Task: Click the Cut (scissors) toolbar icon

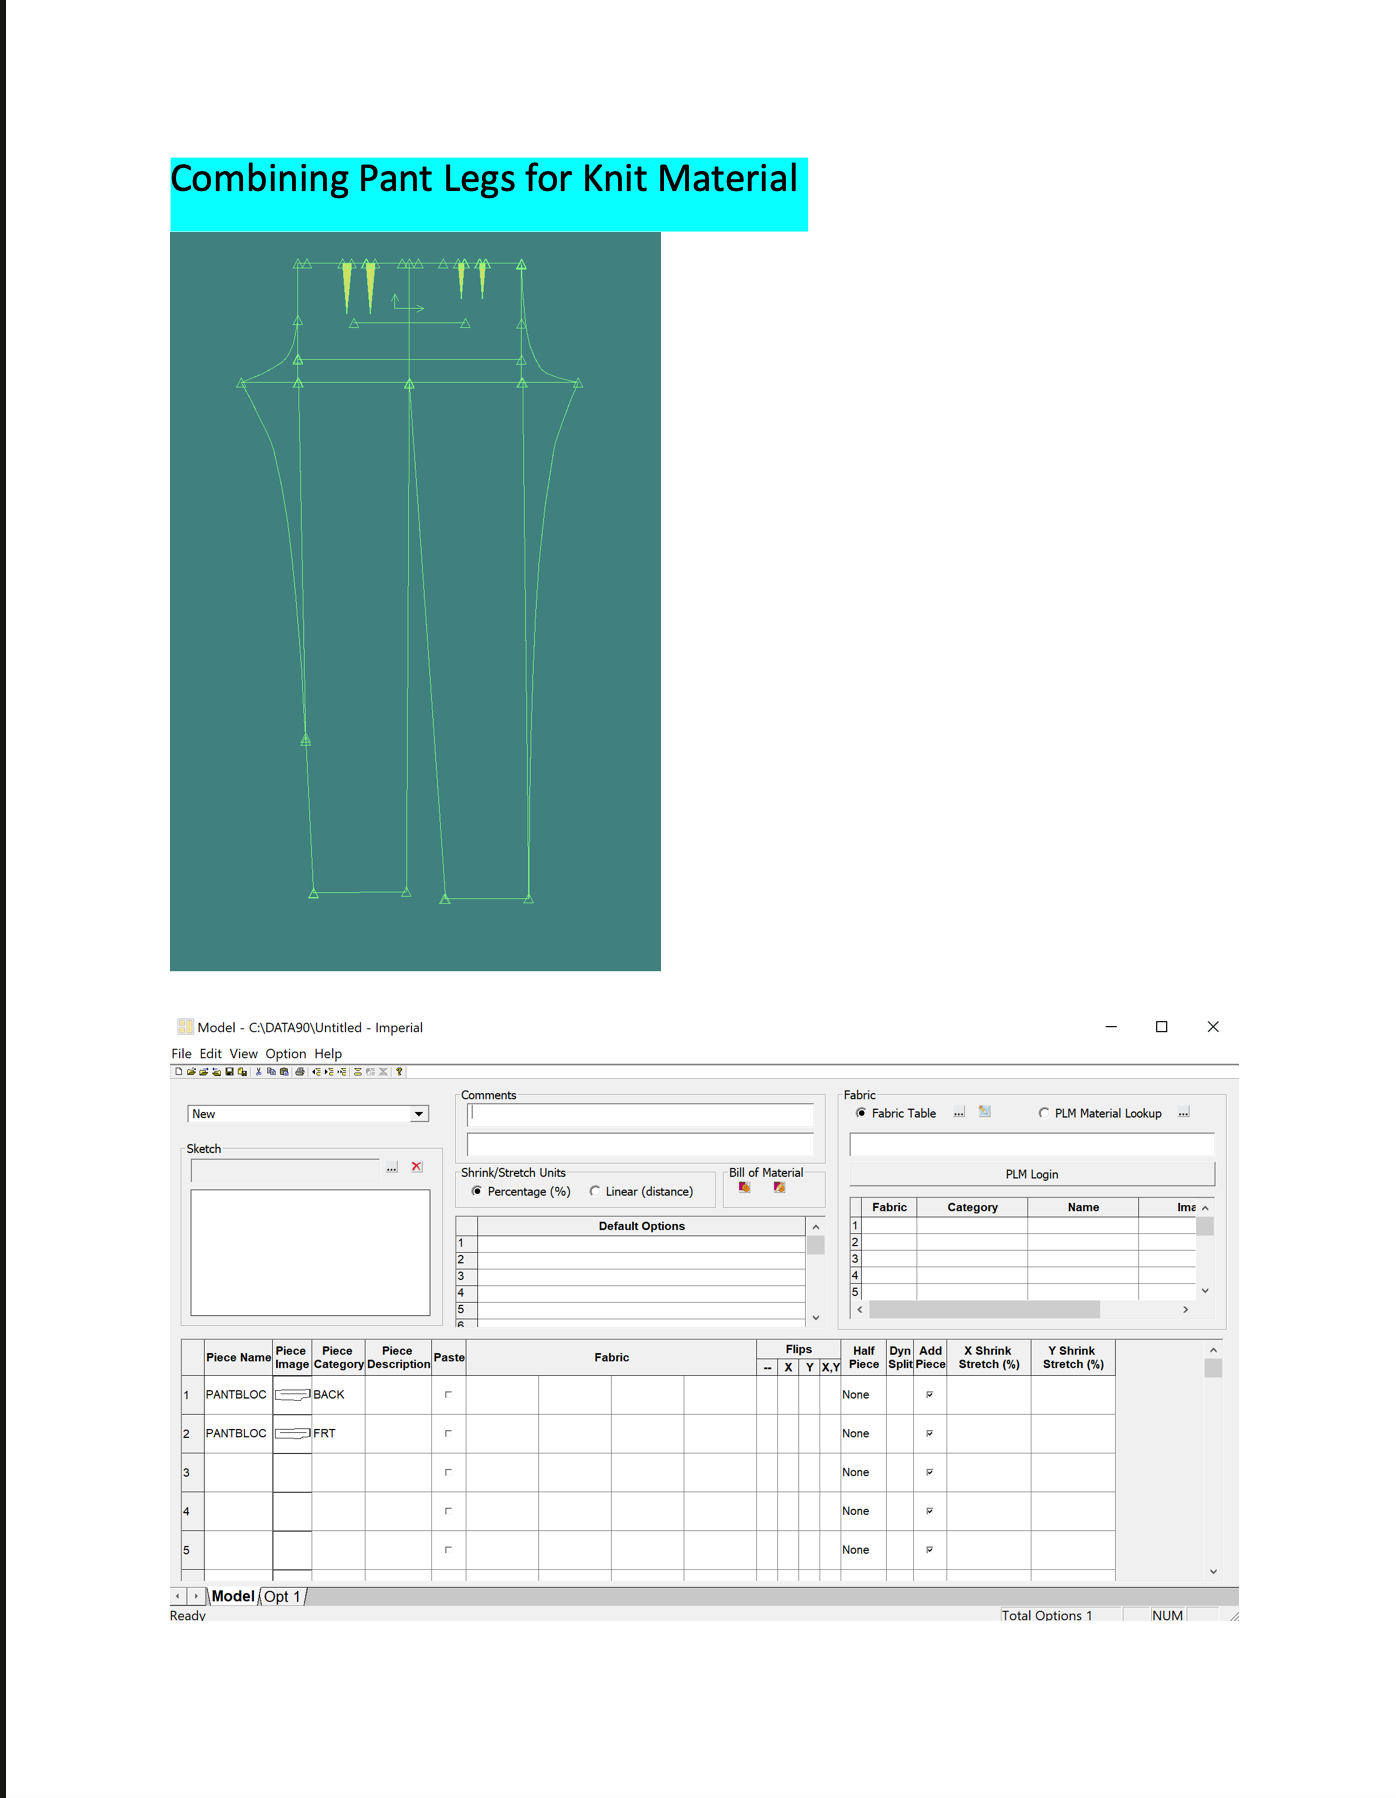Action: (258, 1072)
